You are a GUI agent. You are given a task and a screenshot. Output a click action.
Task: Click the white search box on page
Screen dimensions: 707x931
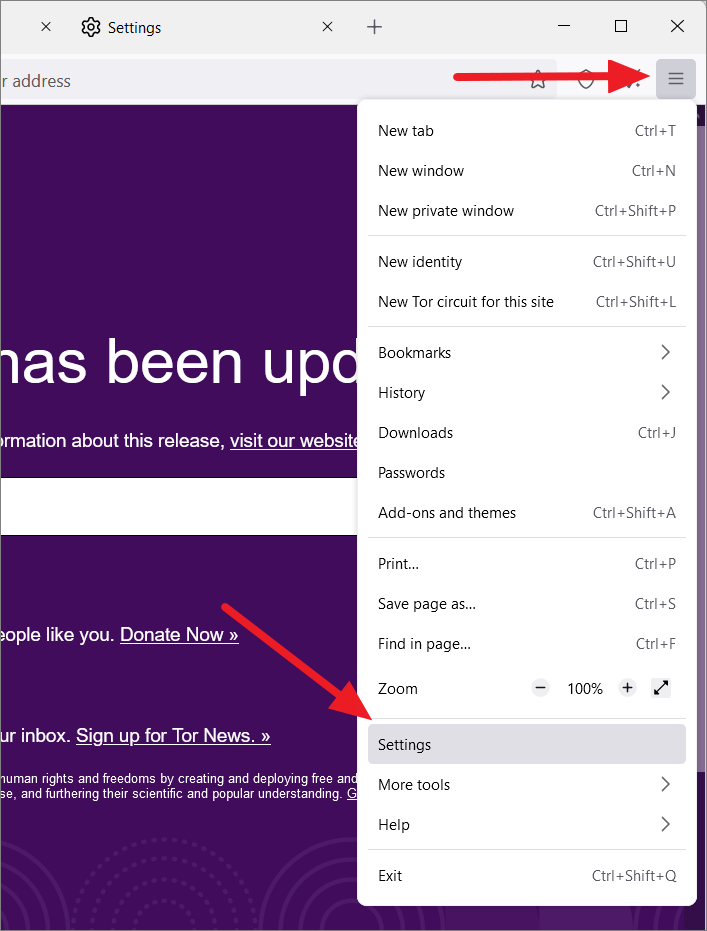tap(178, 506)
